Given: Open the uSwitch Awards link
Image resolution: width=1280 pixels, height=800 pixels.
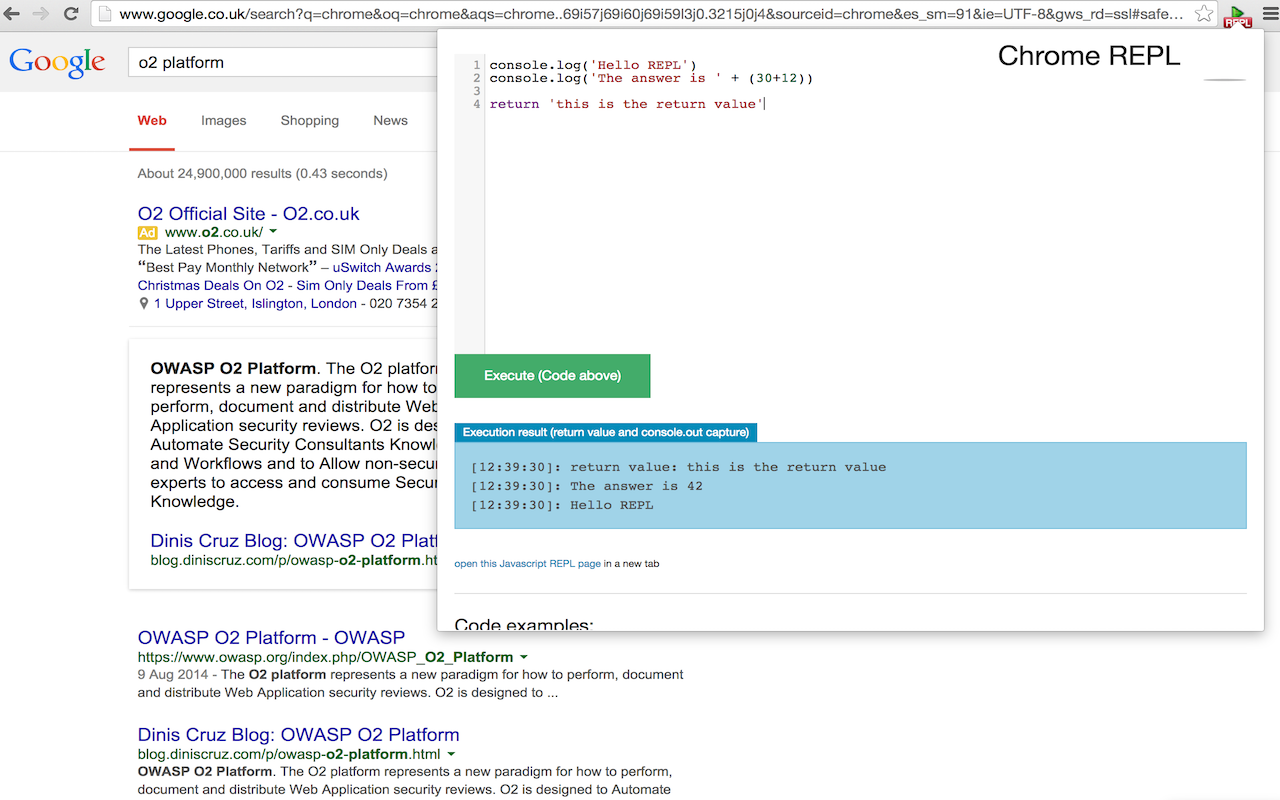Looking at the screenshot, I should 384,268.
